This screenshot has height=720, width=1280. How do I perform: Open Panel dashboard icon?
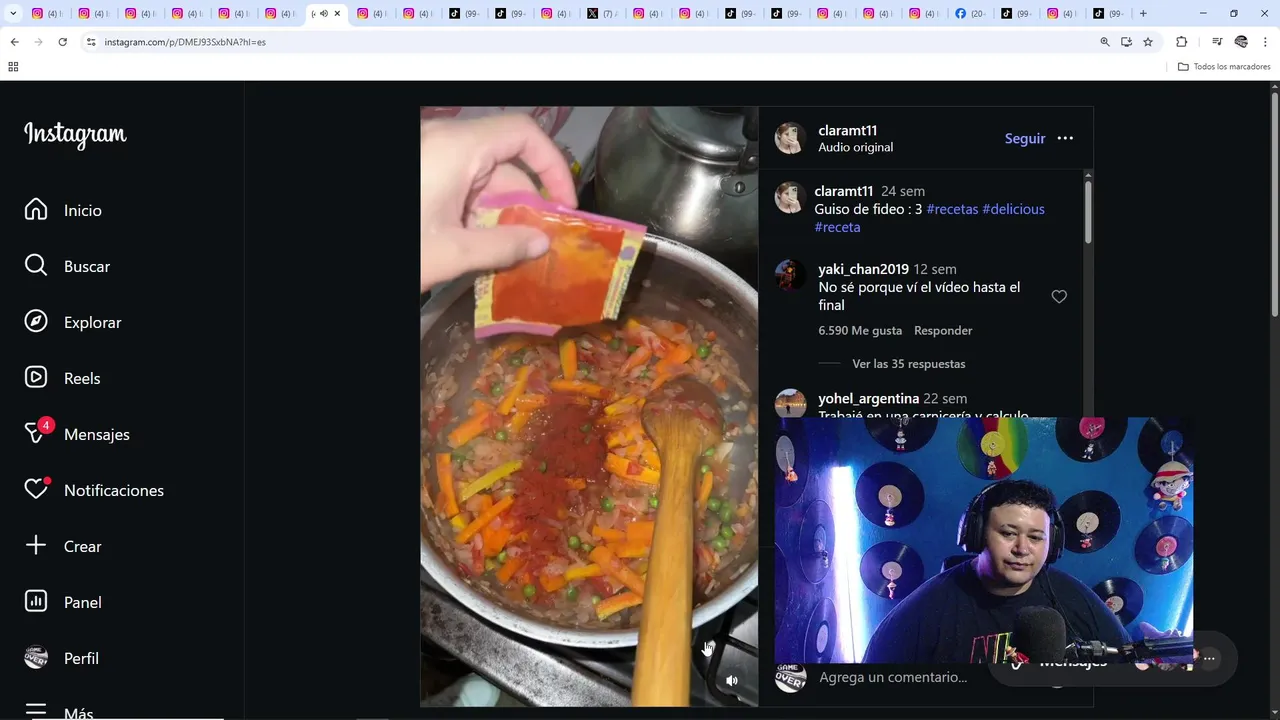point(36,602)
